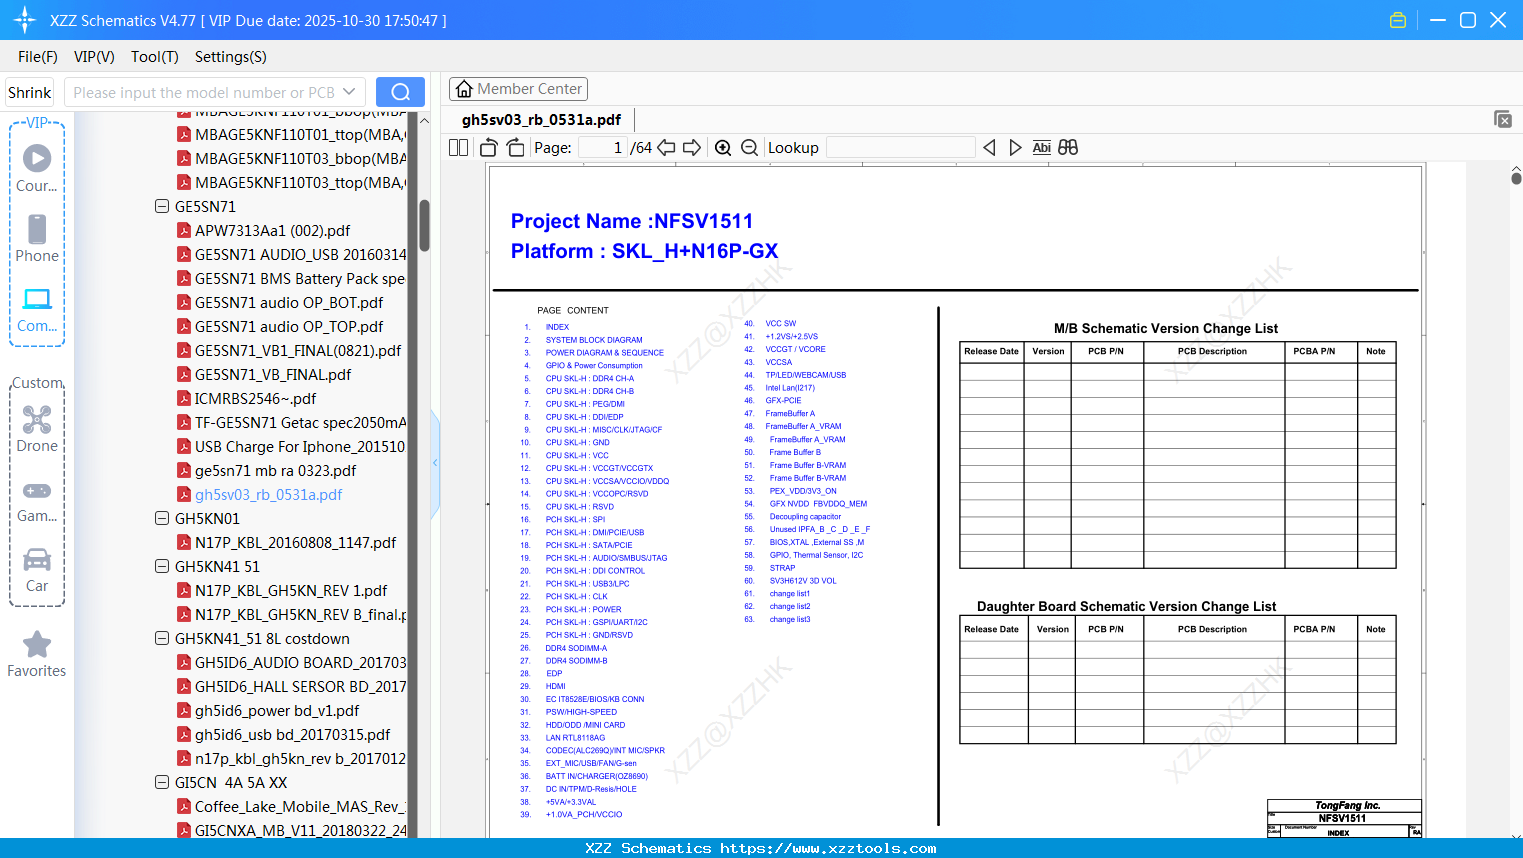Screen dimensions: 1523x858
Task: Open the File(F) menu
Action: click(x=38, y=57)
